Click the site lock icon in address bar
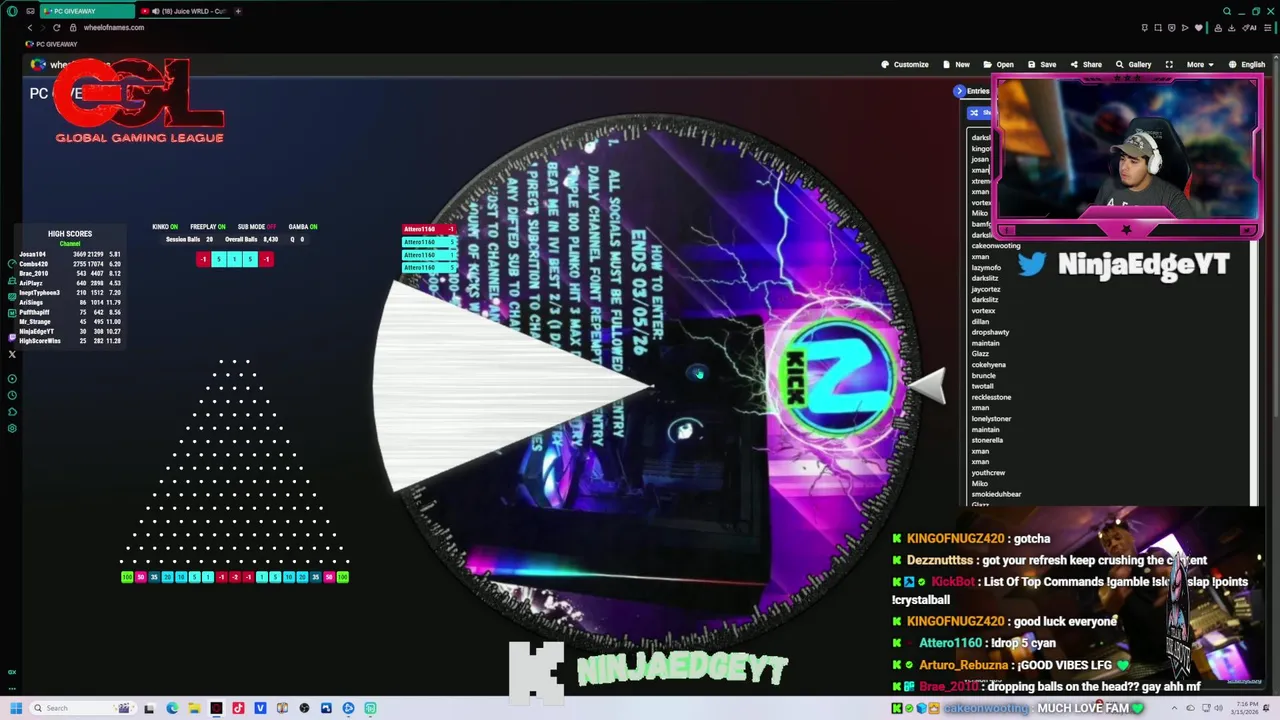This screenshot has height=720, width=1280. [x=73, y=27]
